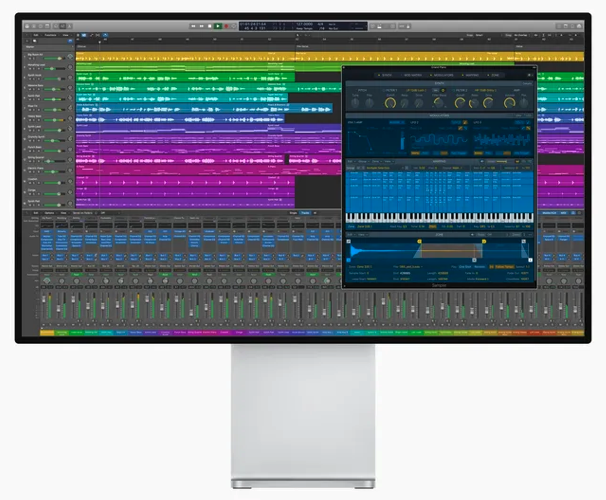Select One Shot playback mode

465,267
